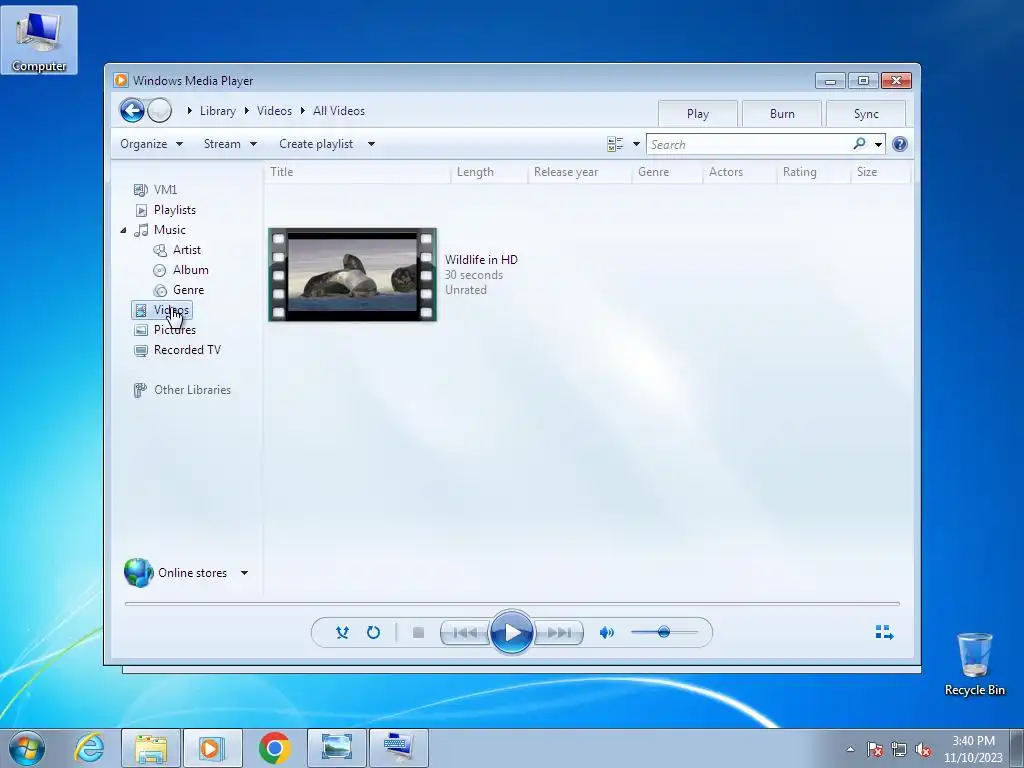Image resolution: width=1024 pixels, height=768 pixels.
Task: Expand the All Videos breadcrumb arrow
Action: [303, 111]
